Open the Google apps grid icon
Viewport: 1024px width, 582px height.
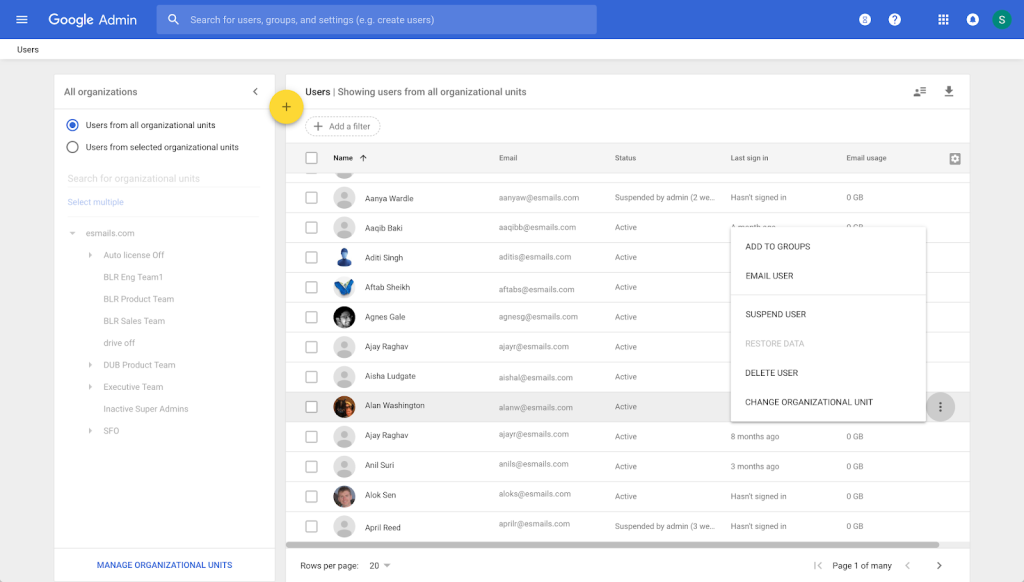point(942,18)
